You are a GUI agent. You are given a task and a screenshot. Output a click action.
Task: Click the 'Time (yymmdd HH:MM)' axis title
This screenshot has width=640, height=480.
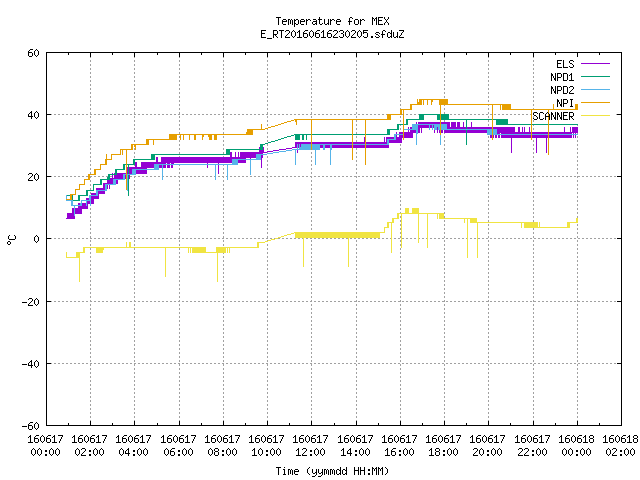[332, 471]
